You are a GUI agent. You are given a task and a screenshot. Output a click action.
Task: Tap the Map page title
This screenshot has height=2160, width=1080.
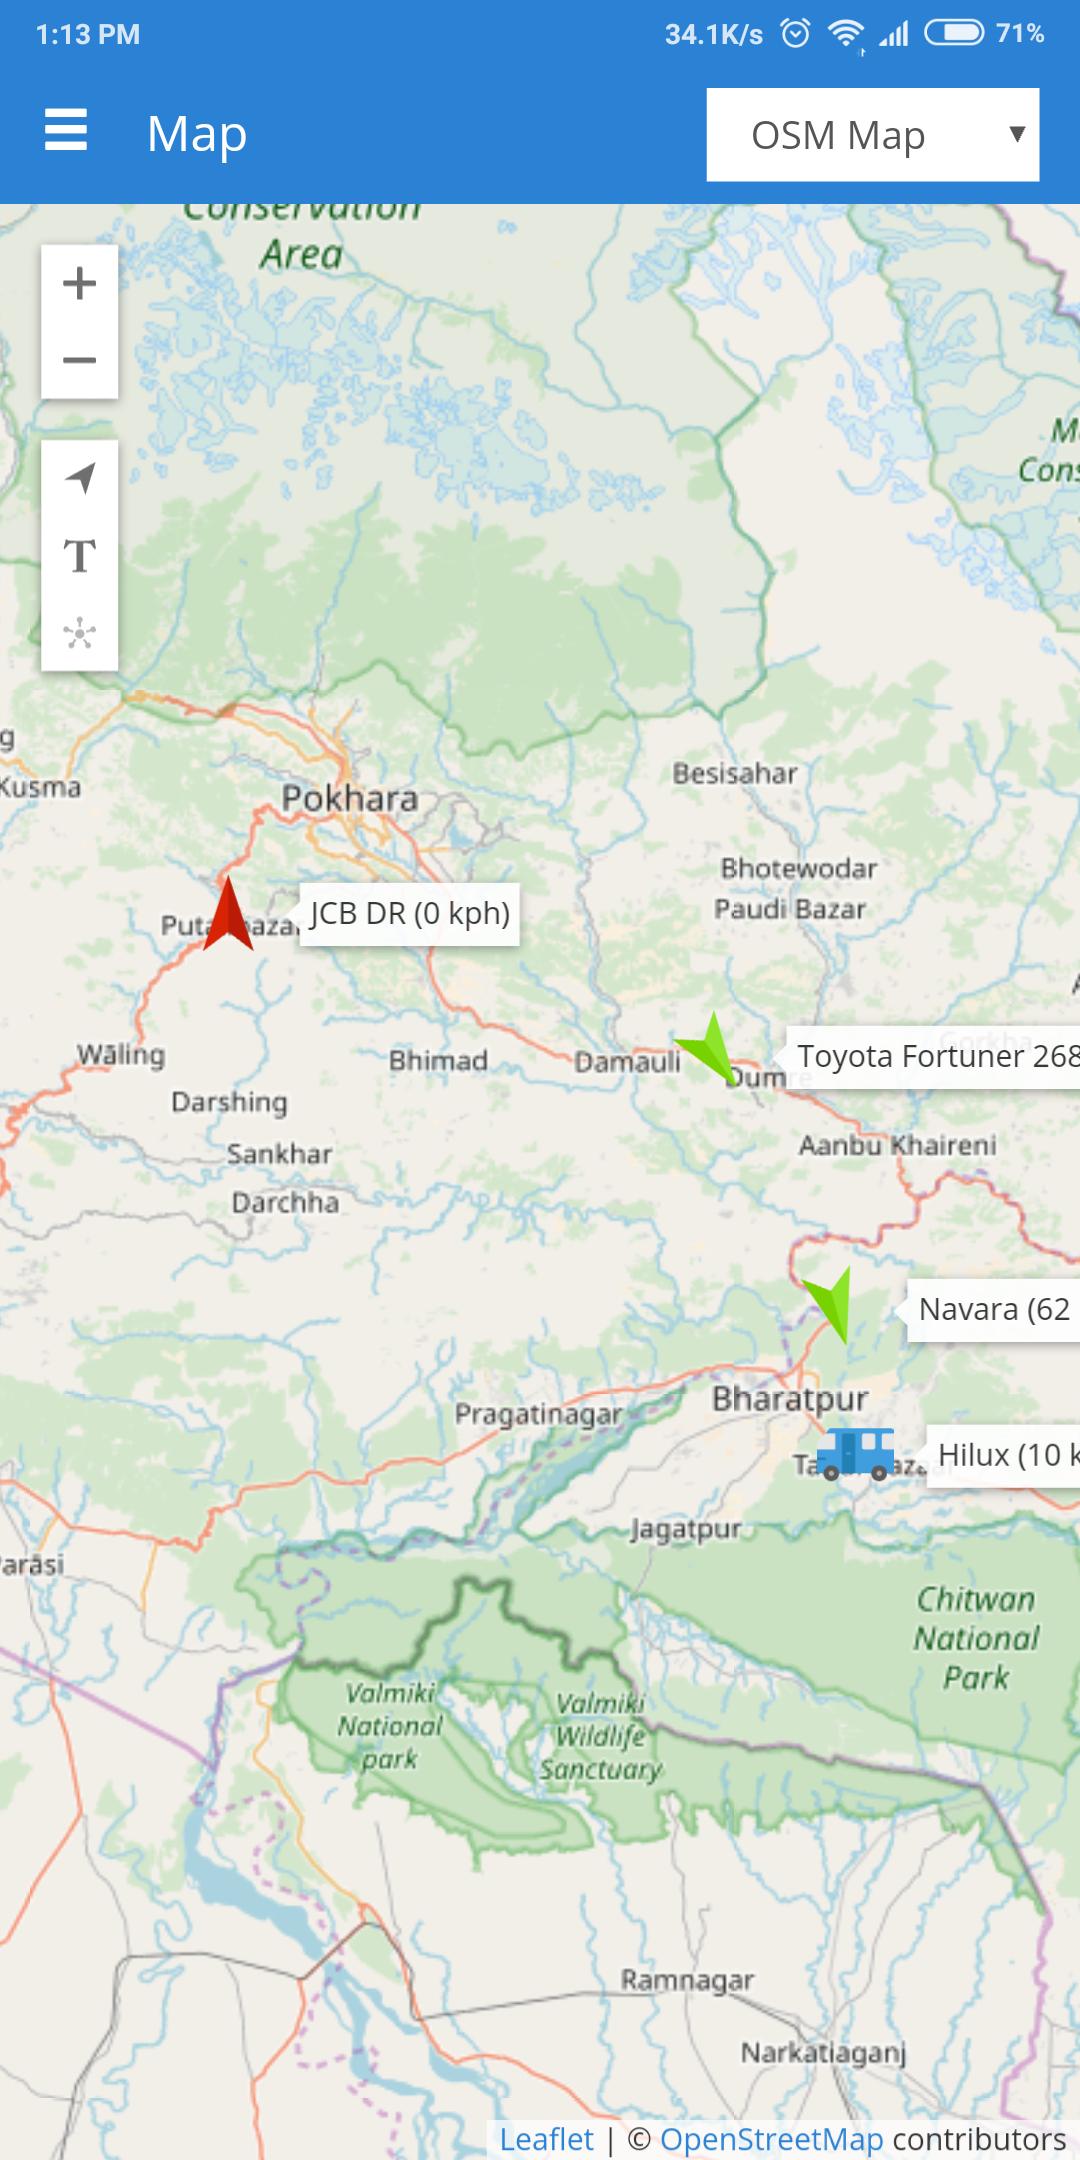[197, 133]
